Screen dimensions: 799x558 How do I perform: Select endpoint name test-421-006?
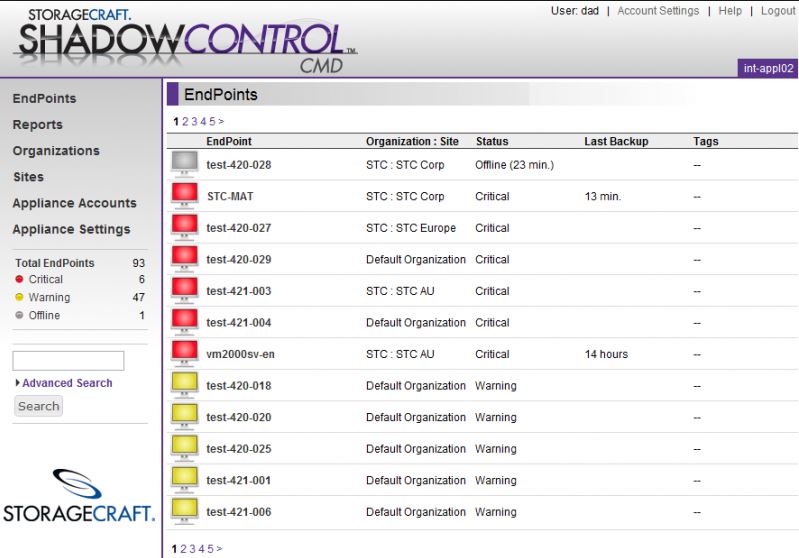coord(238,512)
